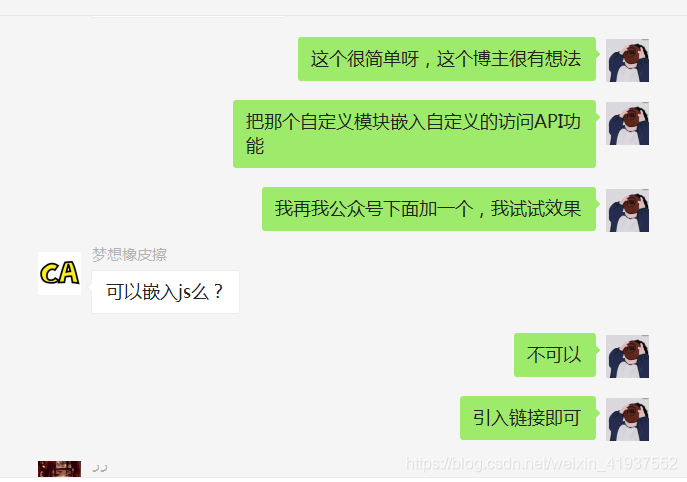The height and width of the screenshot is (482, 687).
Task: Click avatar beside '把那个自定义模块' message
Action: (627, 124)
